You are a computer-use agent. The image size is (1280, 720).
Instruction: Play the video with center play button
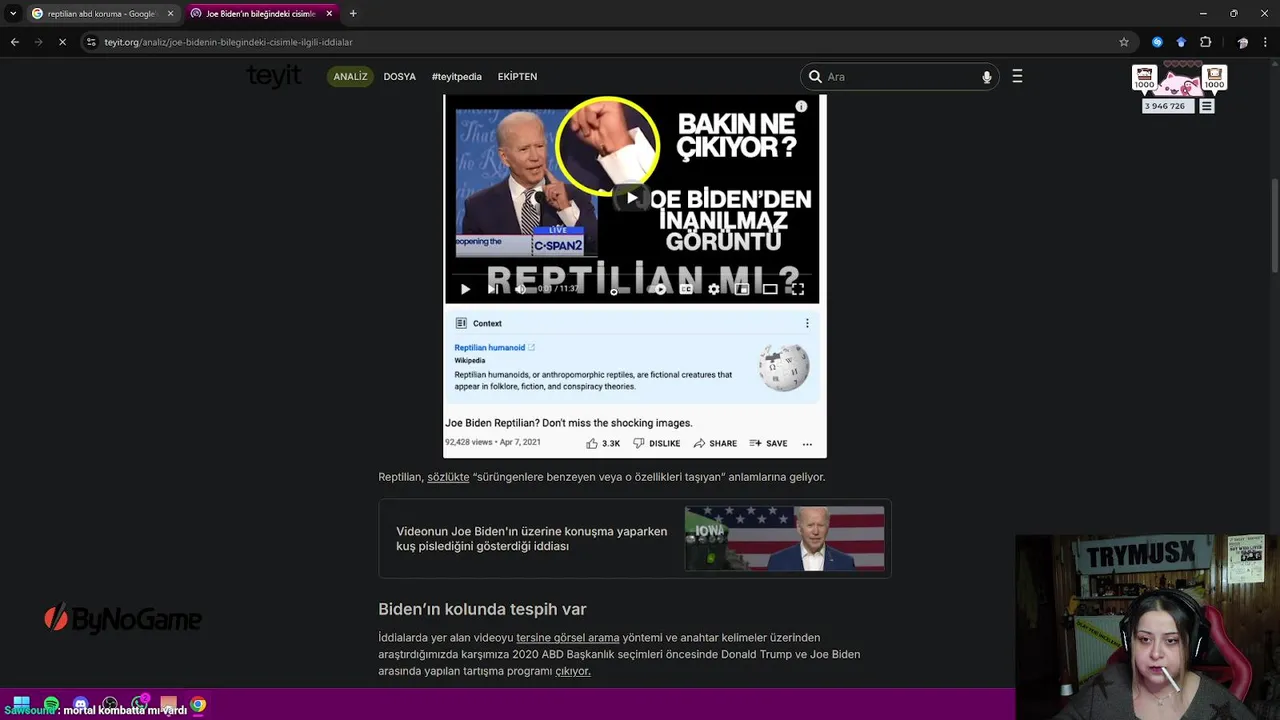click(631, 198)
